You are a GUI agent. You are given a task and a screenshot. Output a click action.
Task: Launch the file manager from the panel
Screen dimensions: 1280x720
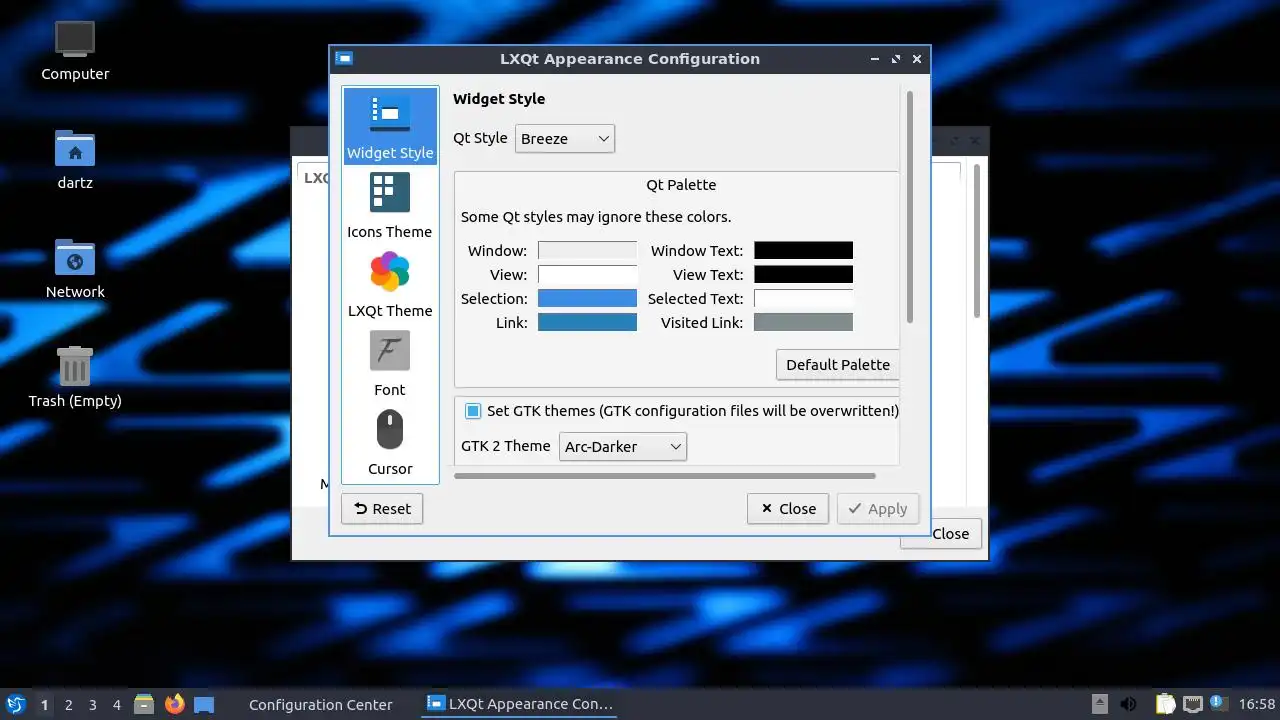point(144,704)
